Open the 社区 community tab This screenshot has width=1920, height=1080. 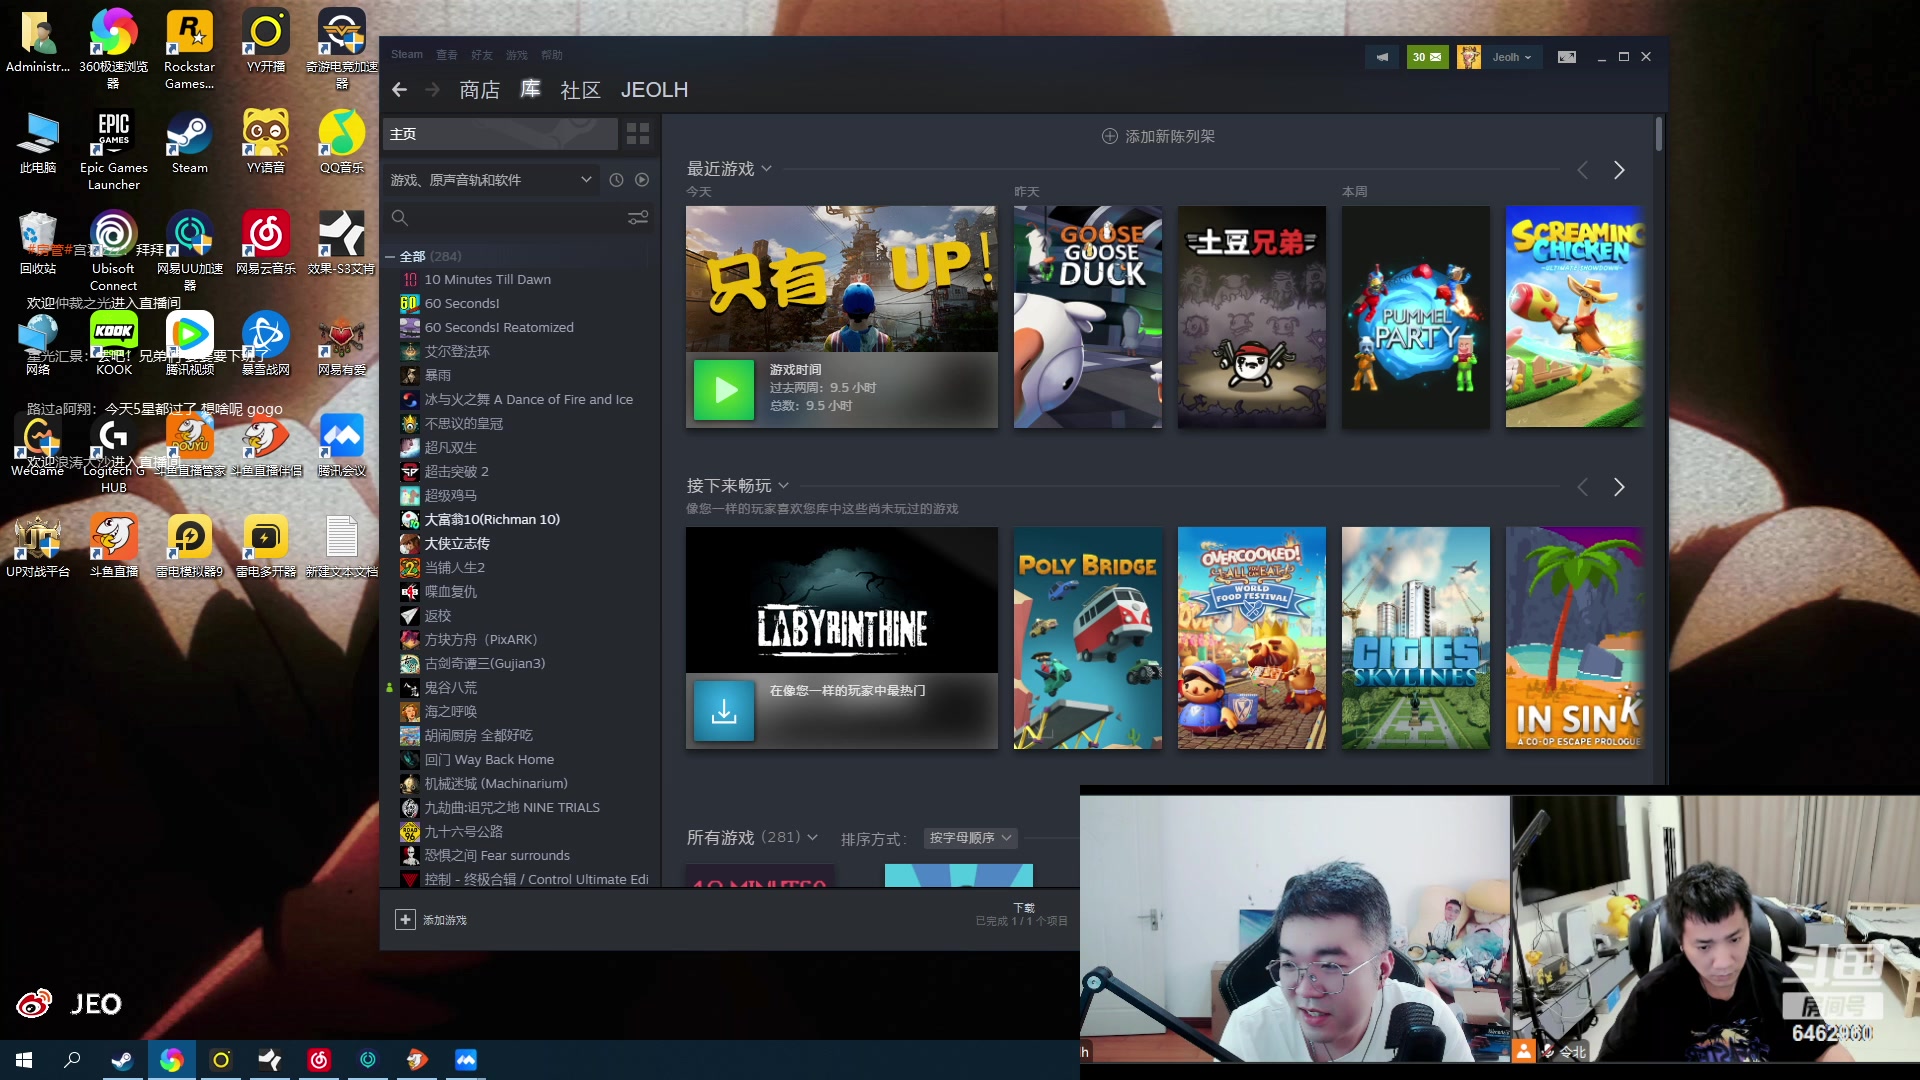(580, 90)
